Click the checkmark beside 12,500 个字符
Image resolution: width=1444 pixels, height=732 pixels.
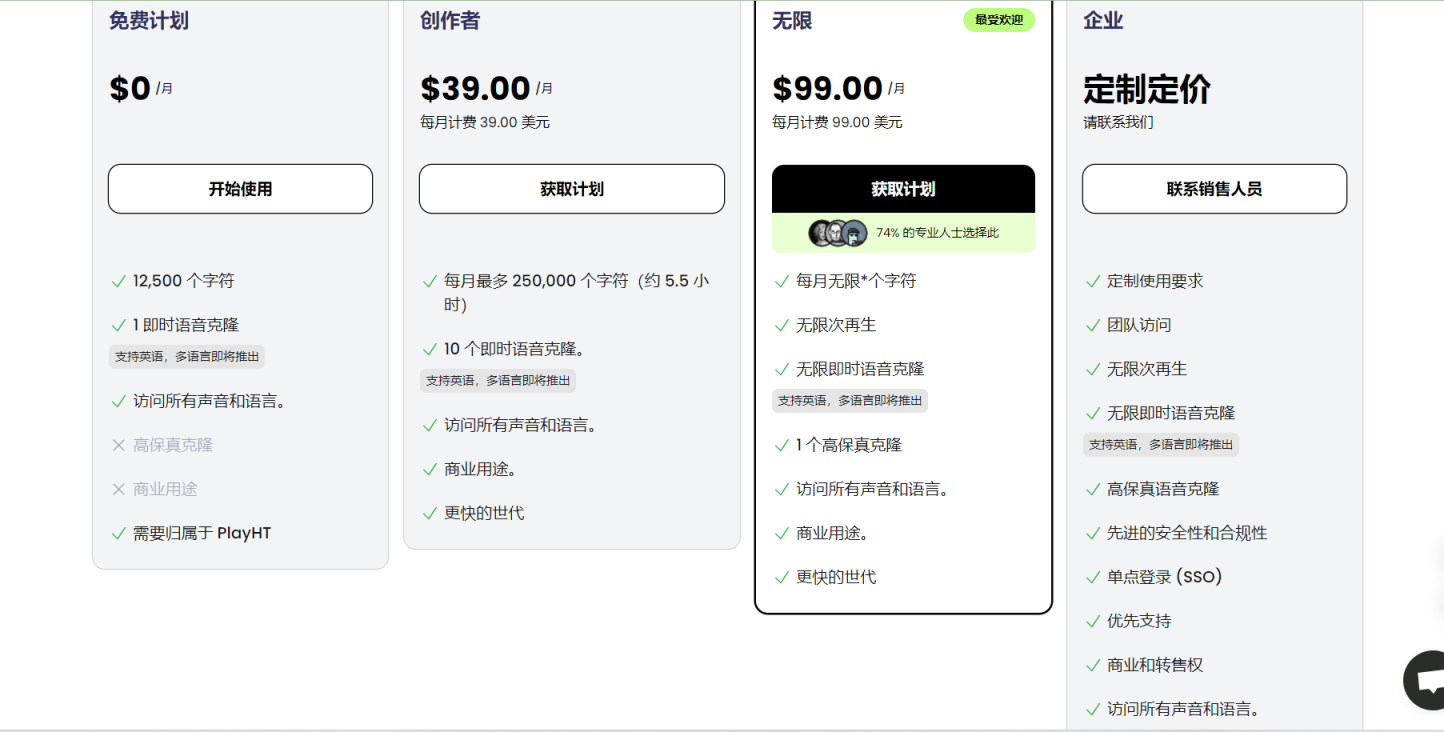pyautogui.click(x=119, y=281)
